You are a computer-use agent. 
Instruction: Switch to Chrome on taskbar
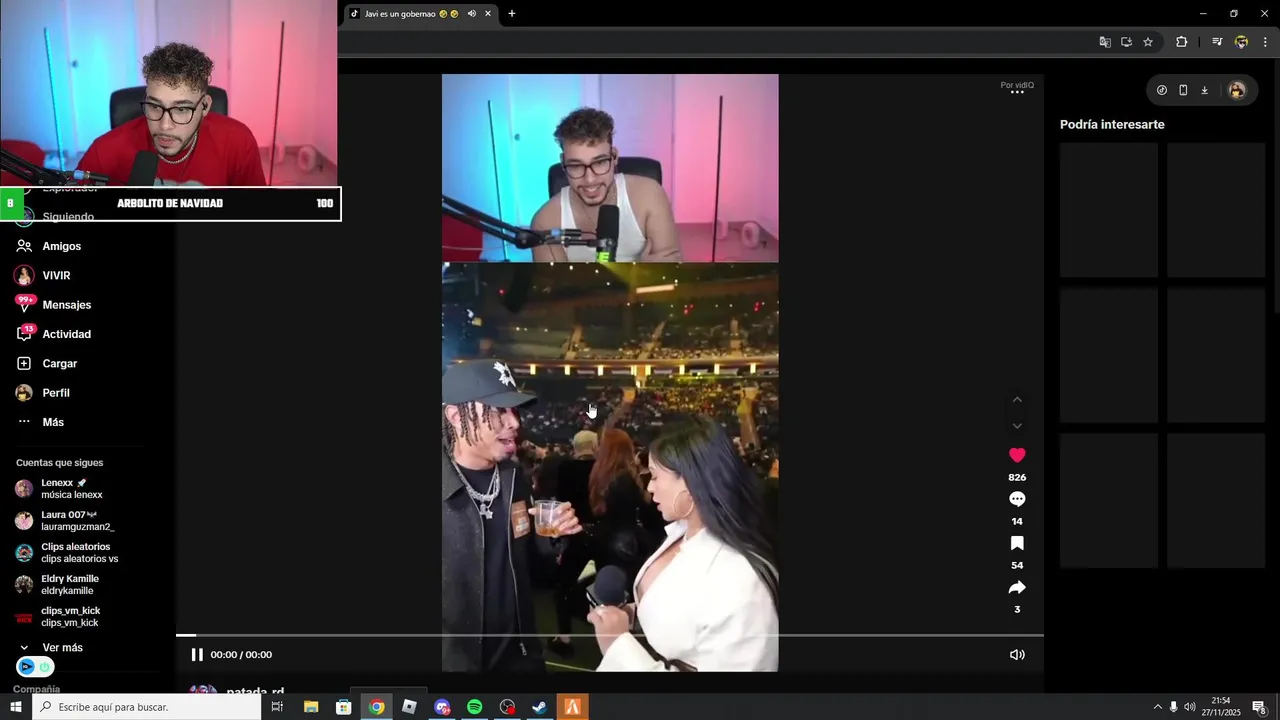376,707
